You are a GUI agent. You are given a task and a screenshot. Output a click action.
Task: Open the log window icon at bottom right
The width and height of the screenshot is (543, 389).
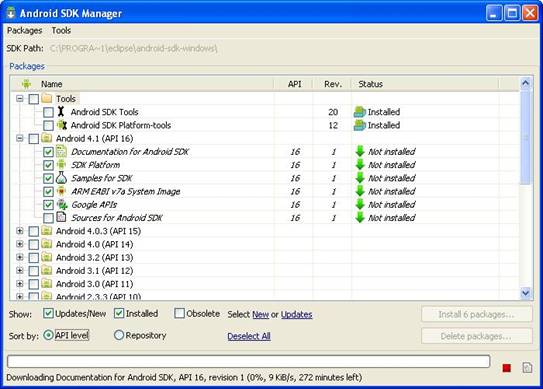click(x=527, y=368)
